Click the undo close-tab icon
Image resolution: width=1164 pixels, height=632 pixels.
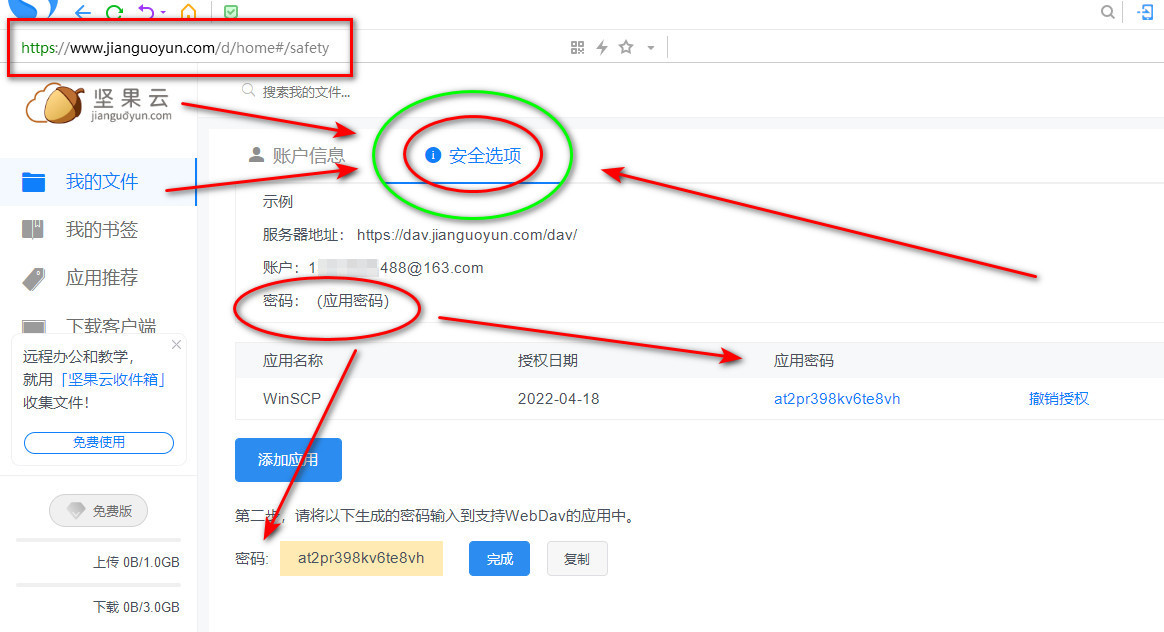click(146, 12)
